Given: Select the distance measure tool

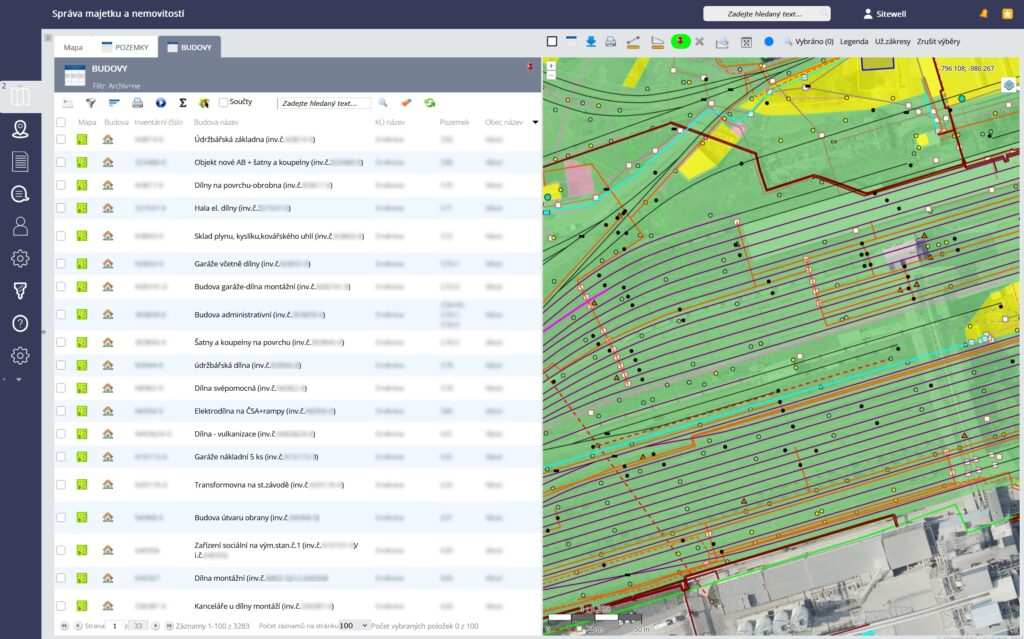Looking at the screenshot, I should pos(633,42).
